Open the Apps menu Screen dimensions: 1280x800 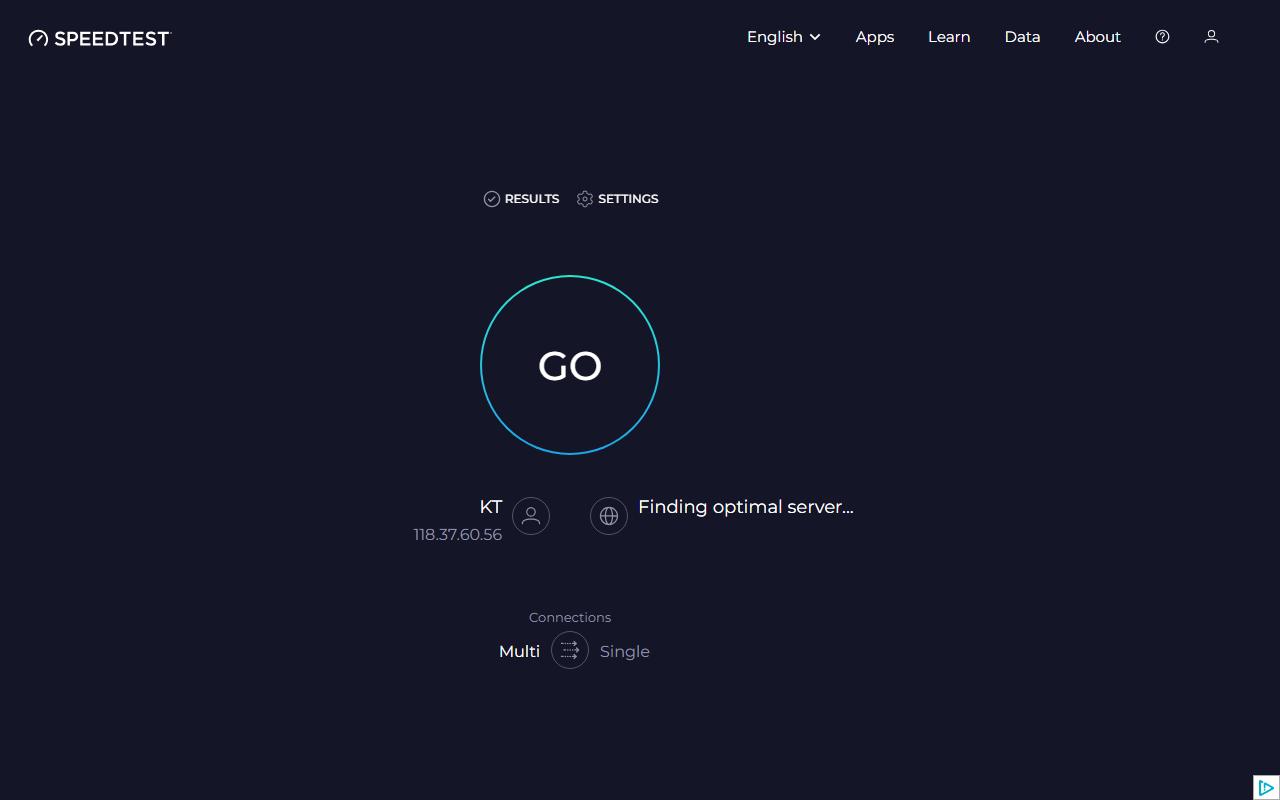(x=875, y=37)
